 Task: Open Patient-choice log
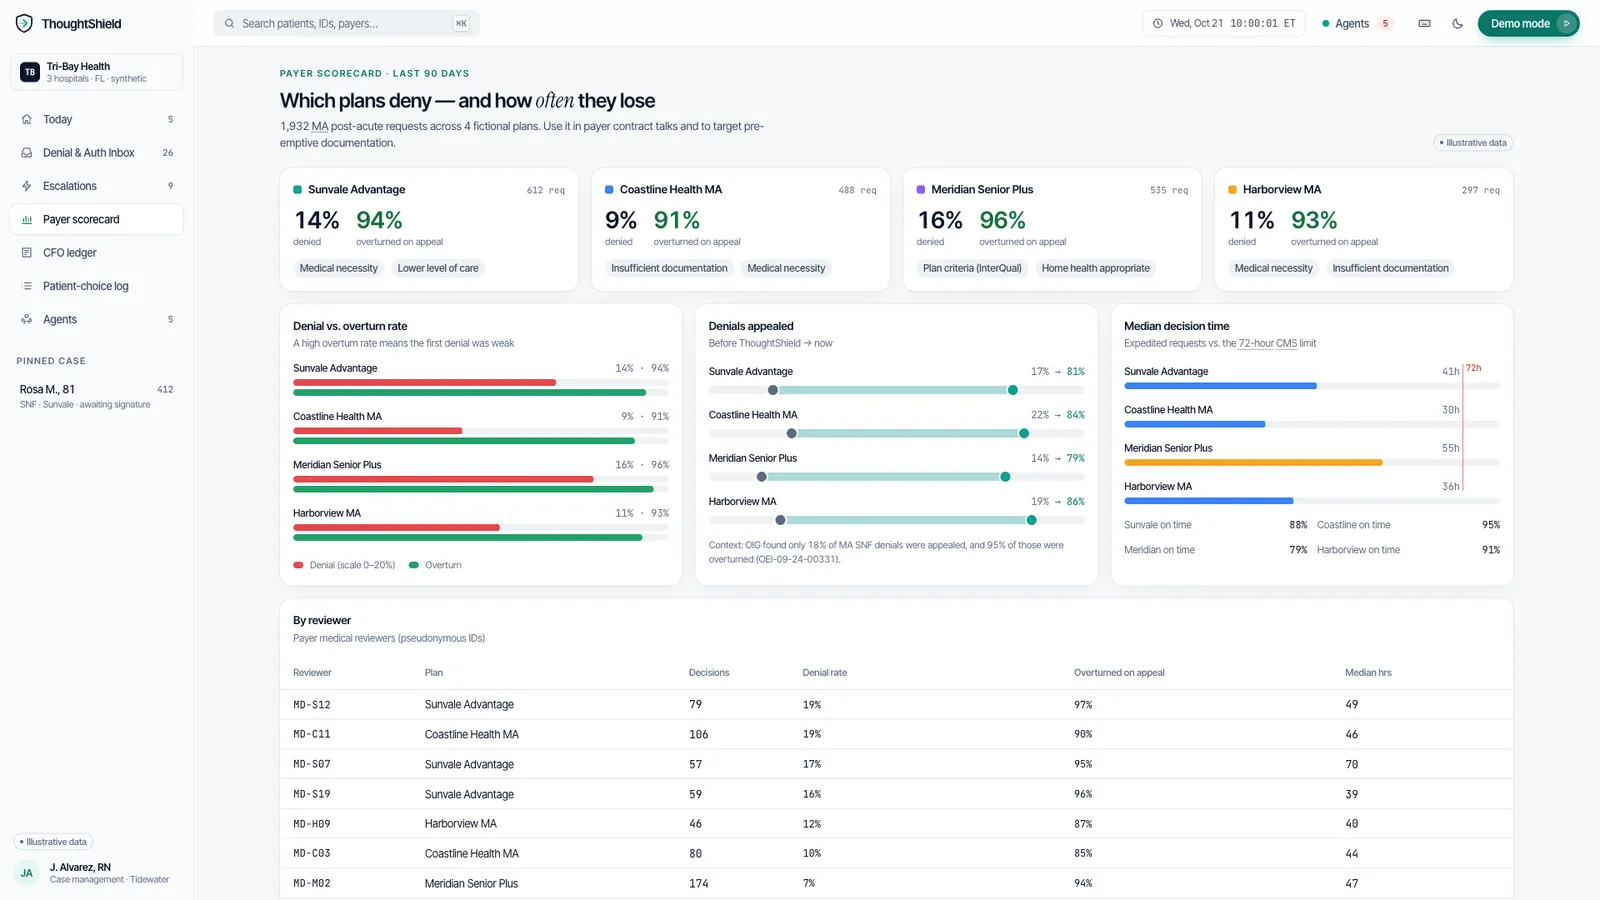96,286
